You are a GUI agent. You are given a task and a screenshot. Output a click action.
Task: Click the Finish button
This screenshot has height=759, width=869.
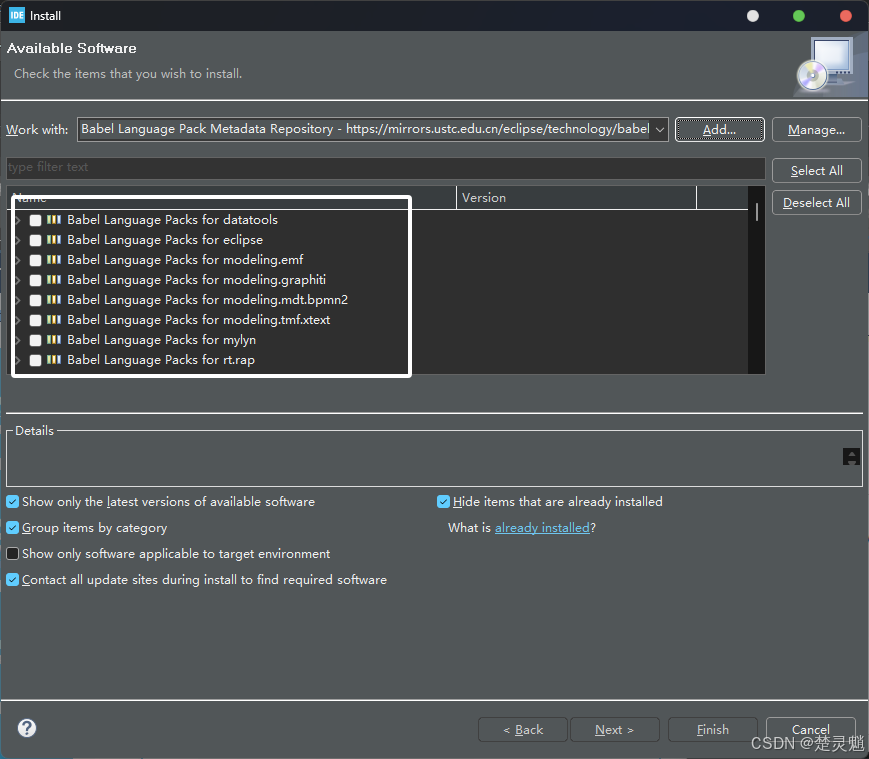point(713,730)
